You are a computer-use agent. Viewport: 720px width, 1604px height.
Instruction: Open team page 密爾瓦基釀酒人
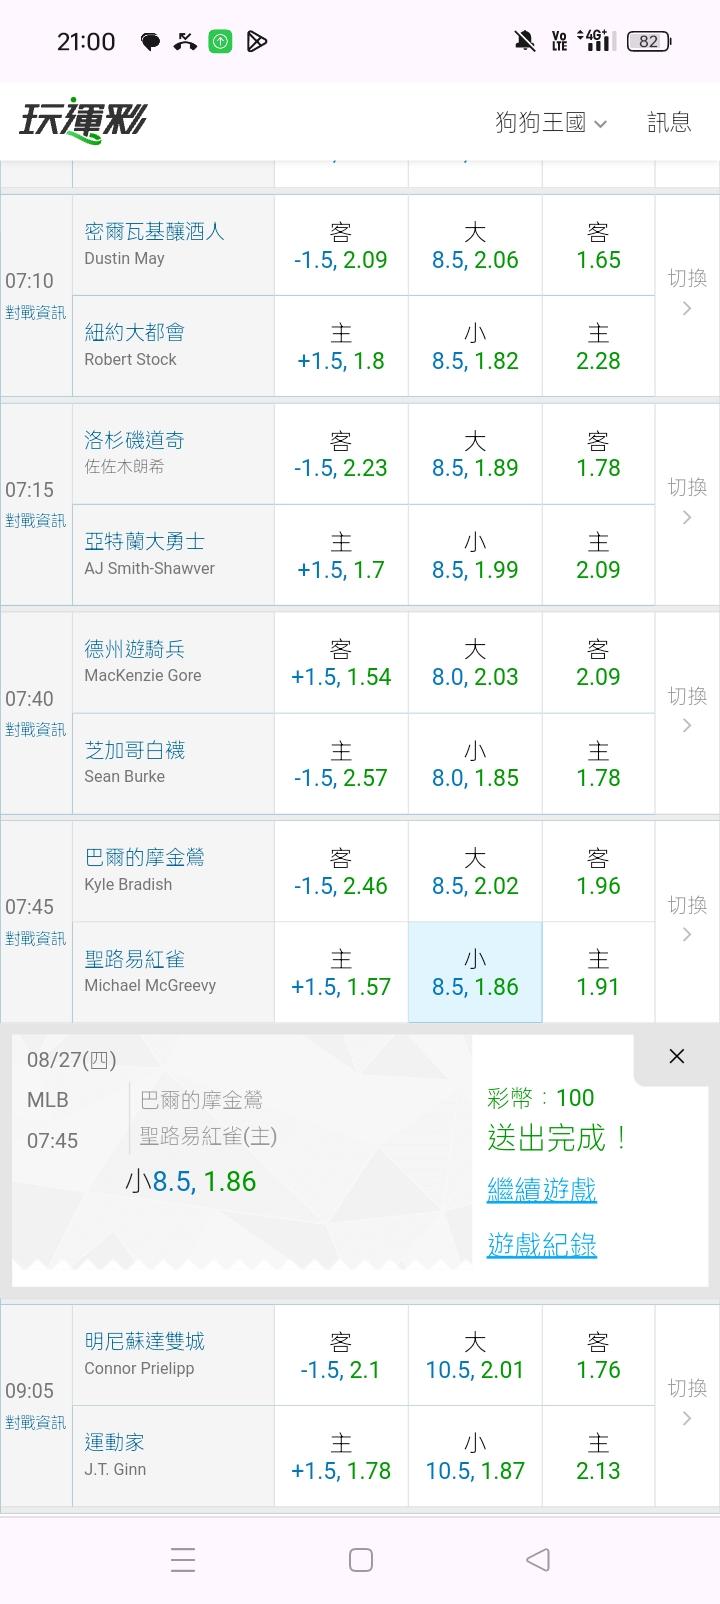[x=155, y=231]
